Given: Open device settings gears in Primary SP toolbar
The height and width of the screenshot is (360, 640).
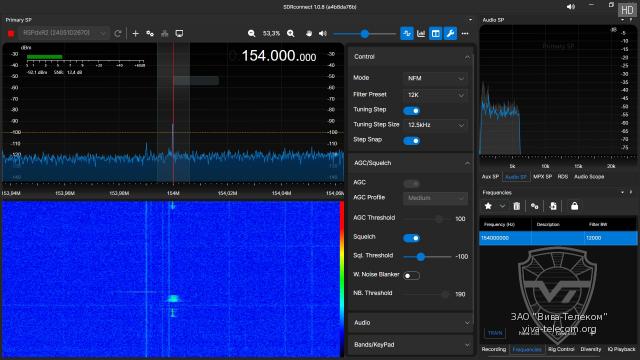Looking at the screenshot, I should tap(150, 33).
